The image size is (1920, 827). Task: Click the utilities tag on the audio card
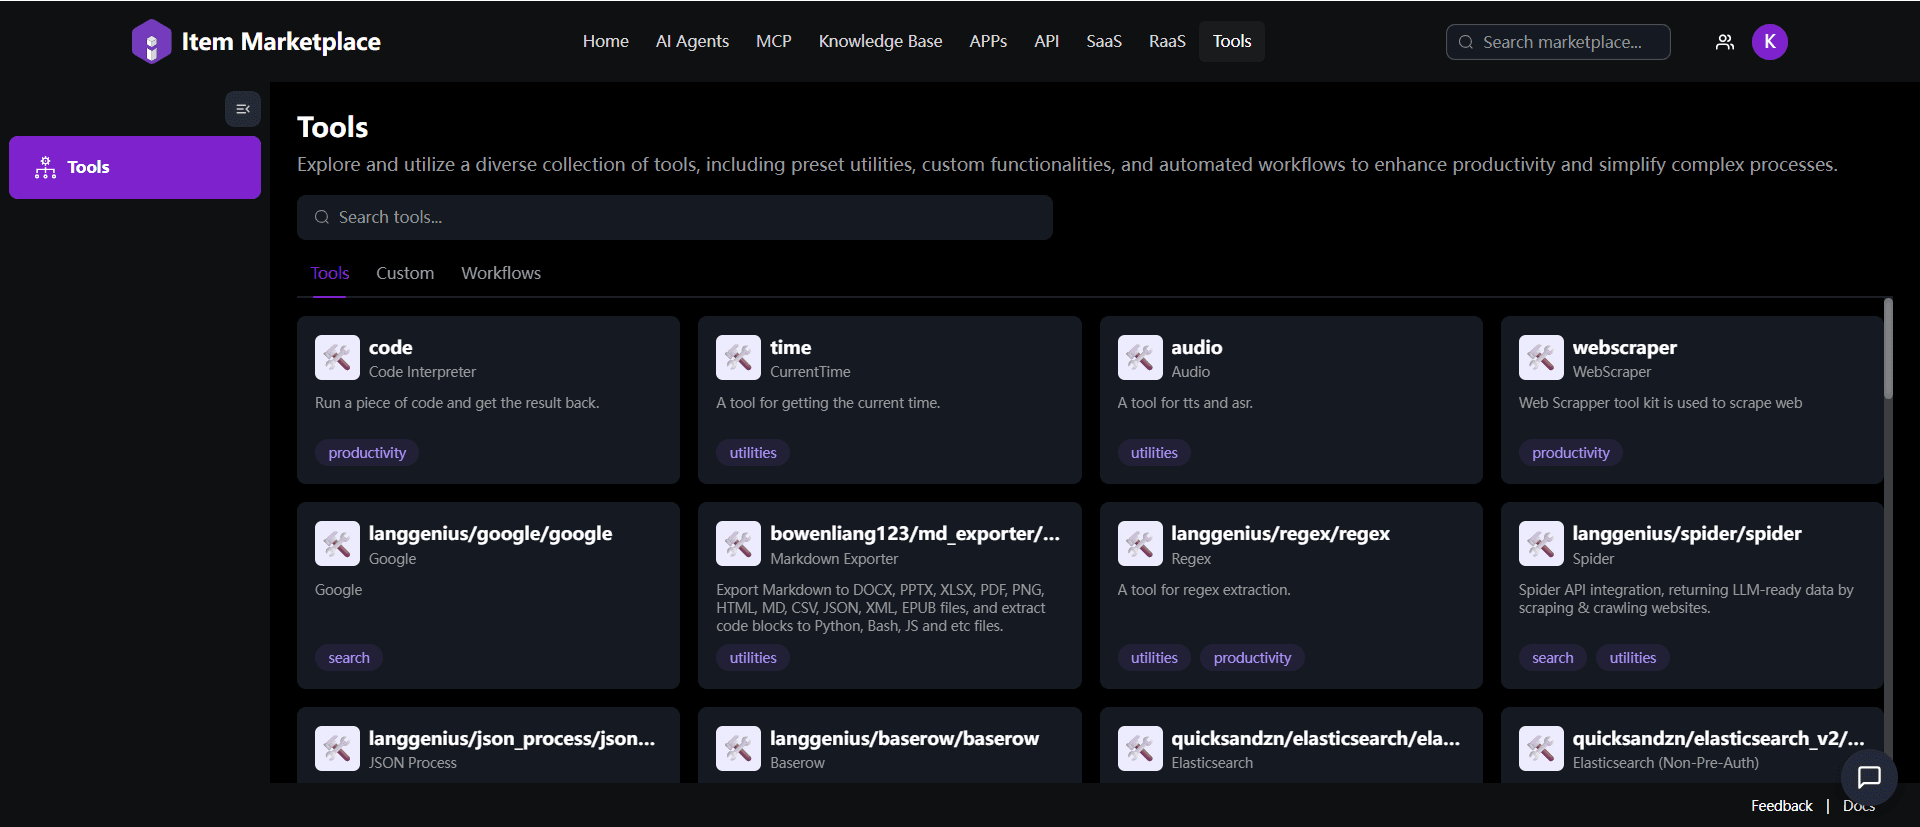1154,453
